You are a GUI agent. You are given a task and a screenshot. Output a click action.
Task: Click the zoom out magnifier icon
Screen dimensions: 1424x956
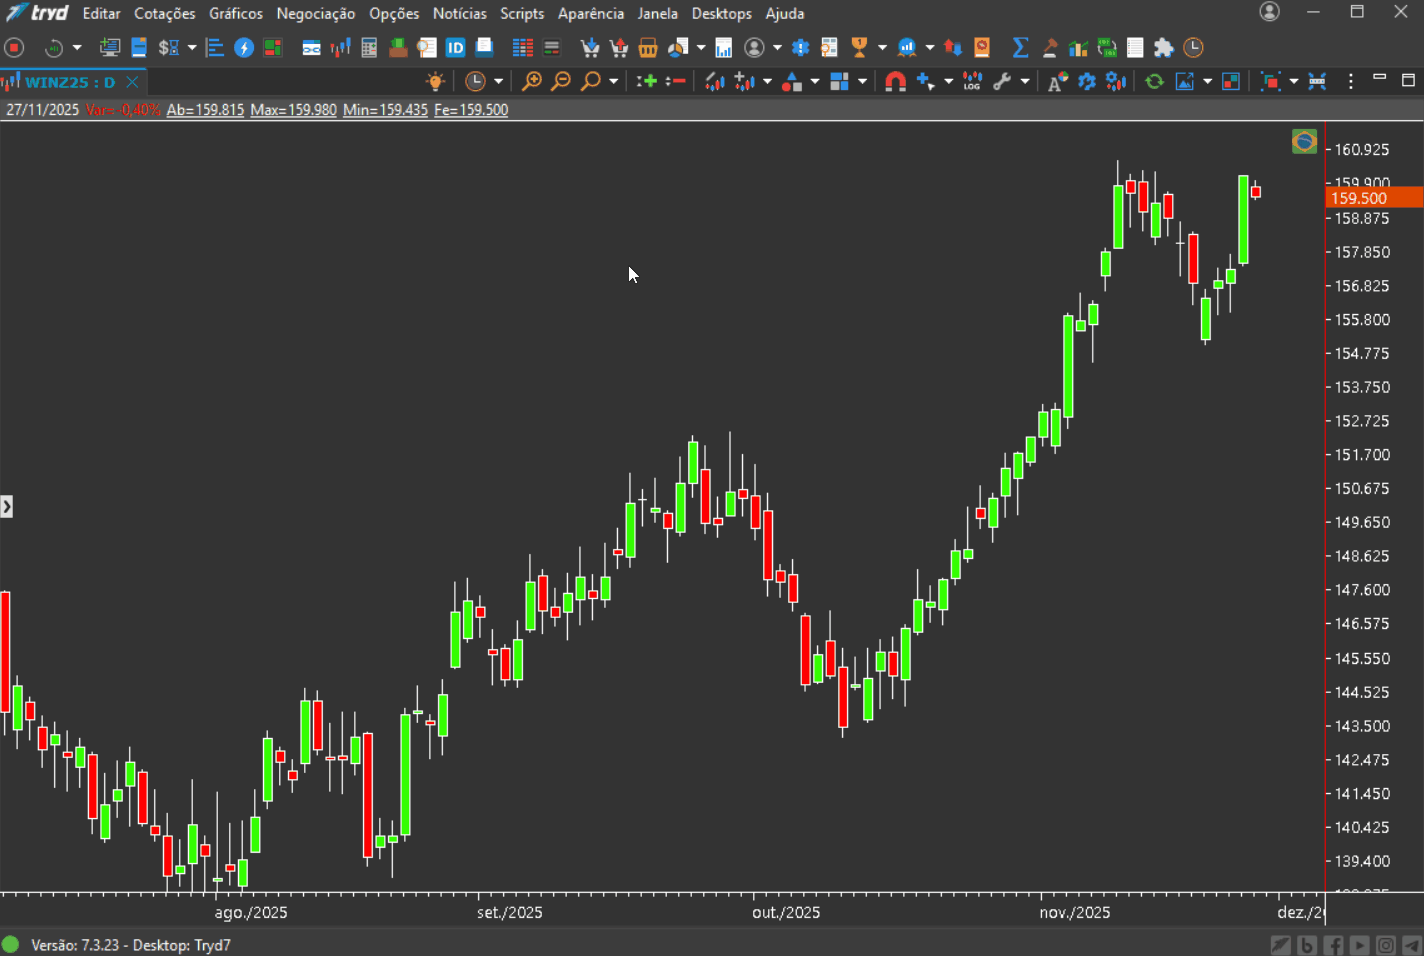point(561,81)
